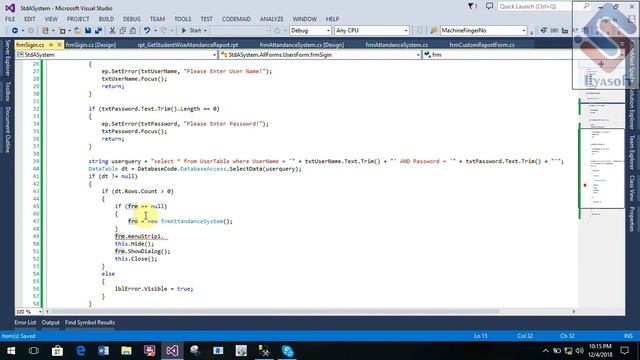The width and height of the screenshot is (640, 360).
Task: Switch to frmAttandanceSystem.cs code tab
Action: coord(396,44)
